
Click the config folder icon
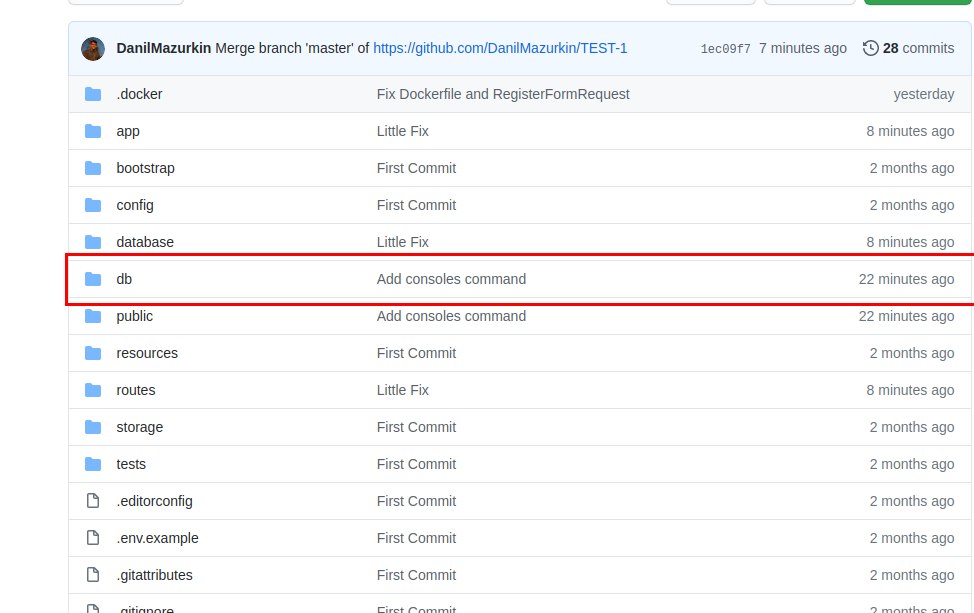[x=93, y=205]
